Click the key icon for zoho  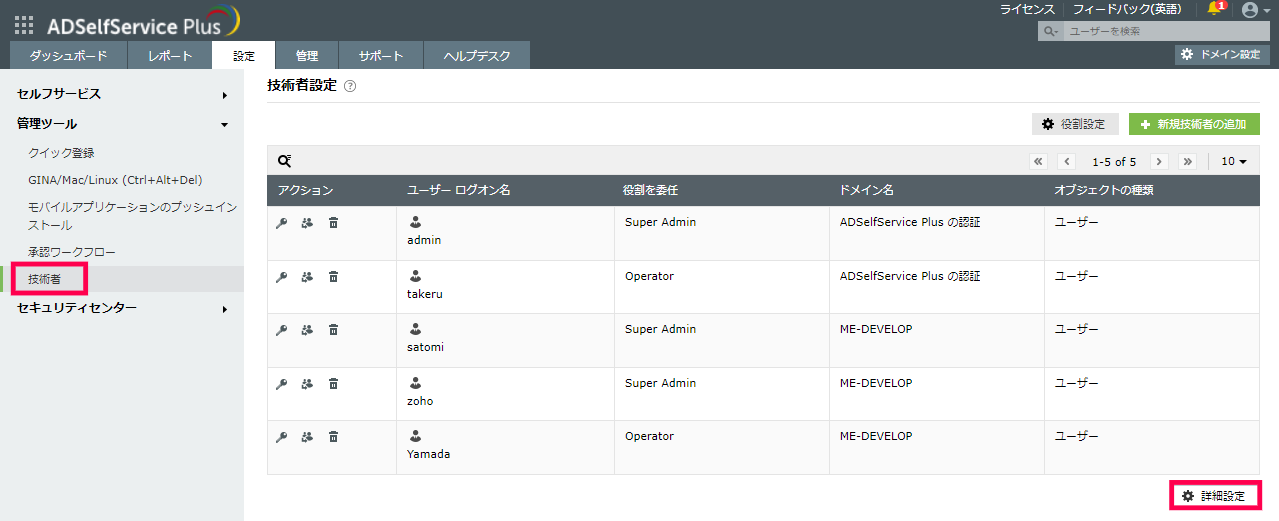pyautogui.click(x=282, y=384)
